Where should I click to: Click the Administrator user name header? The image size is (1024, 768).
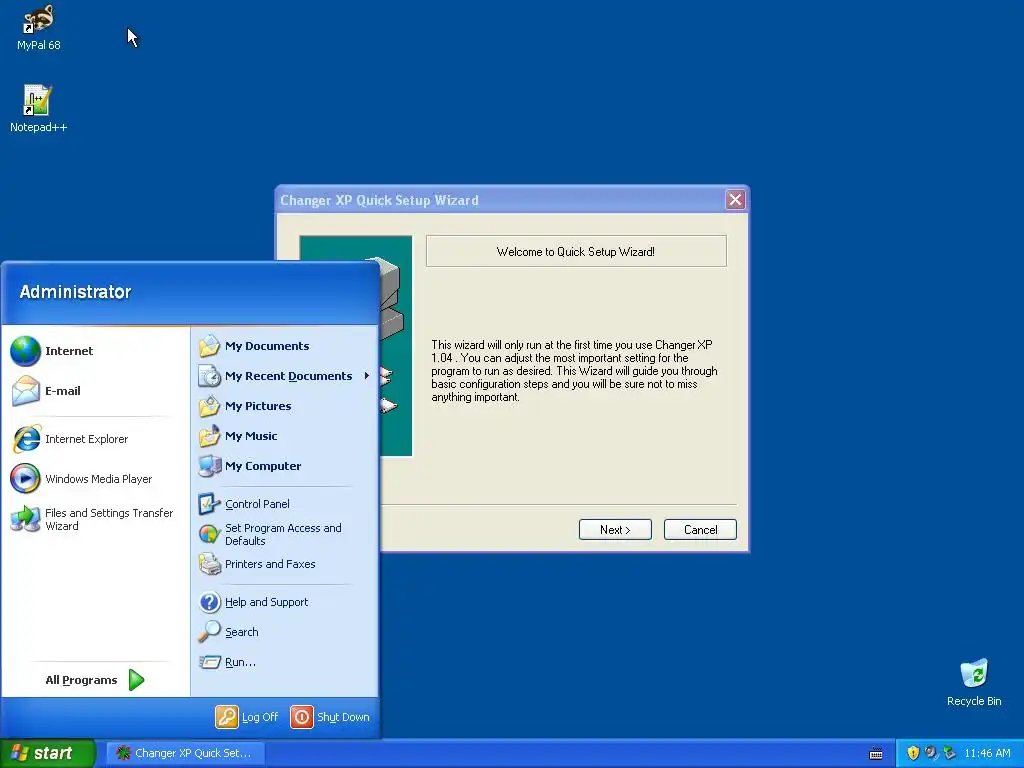pos(75,292)
